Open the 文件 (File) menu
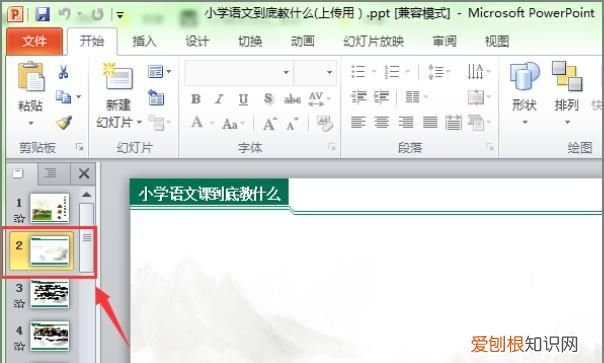Image resolution: width=604 pixels, height=363 pixels. point(34,41)
